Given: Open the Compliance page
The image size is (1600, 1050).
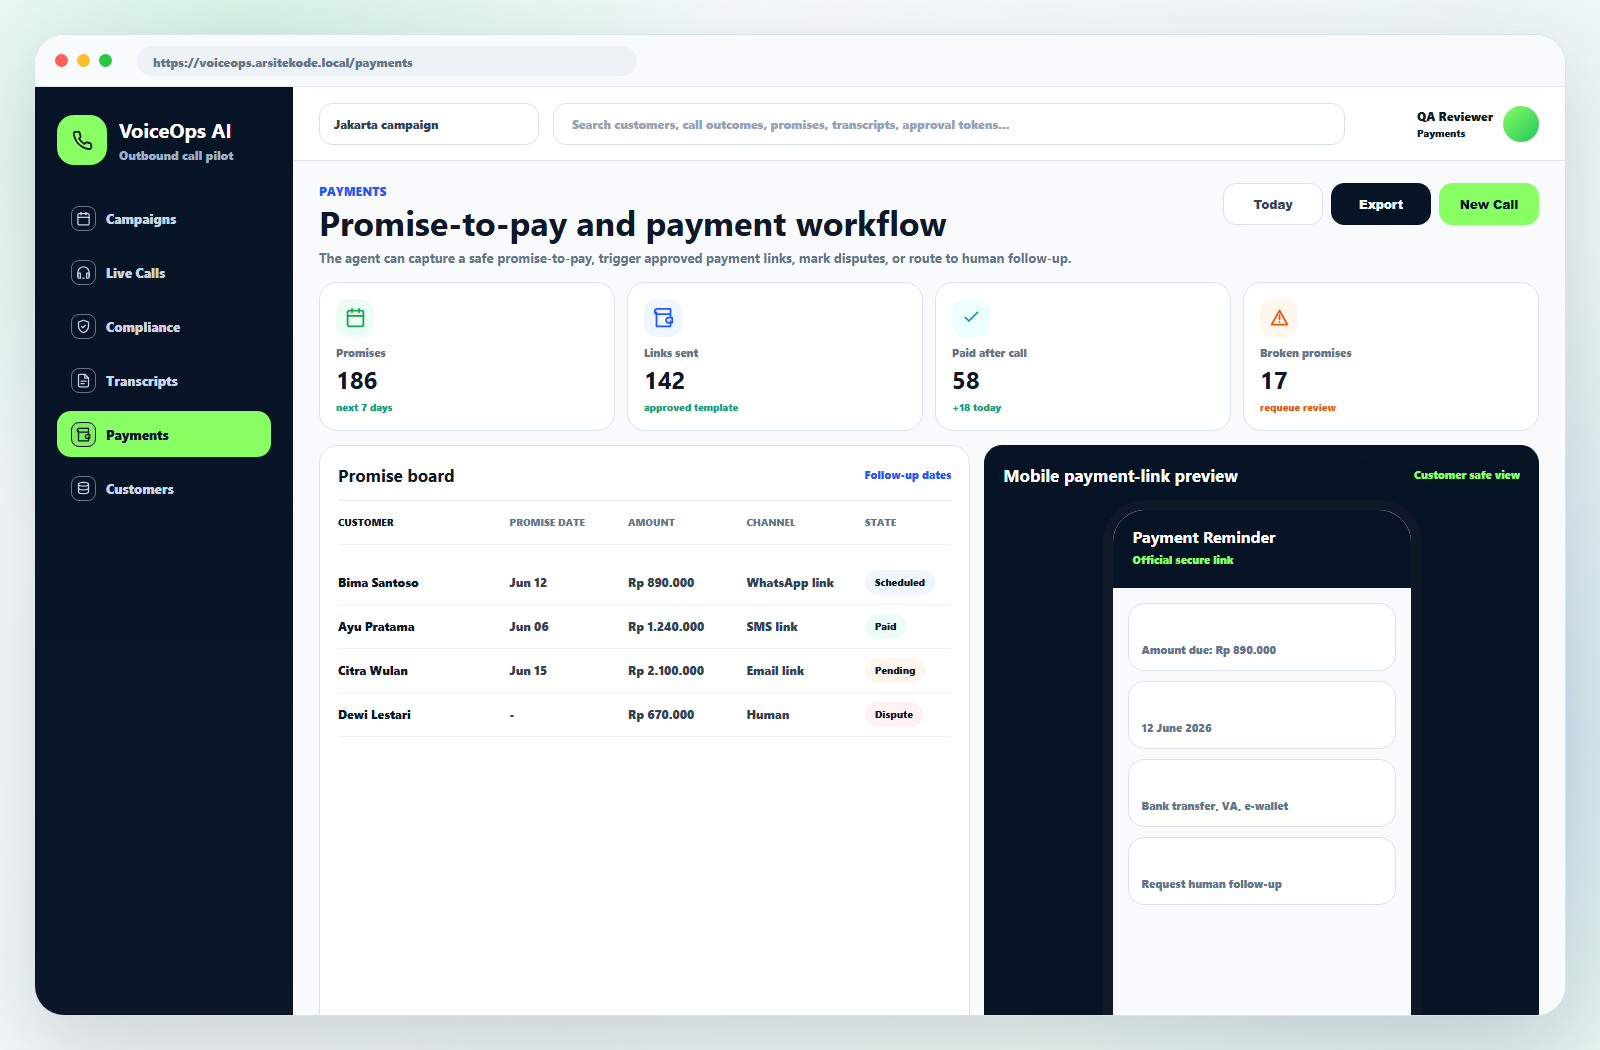Looking at the screenshot, I should point(164,327).
